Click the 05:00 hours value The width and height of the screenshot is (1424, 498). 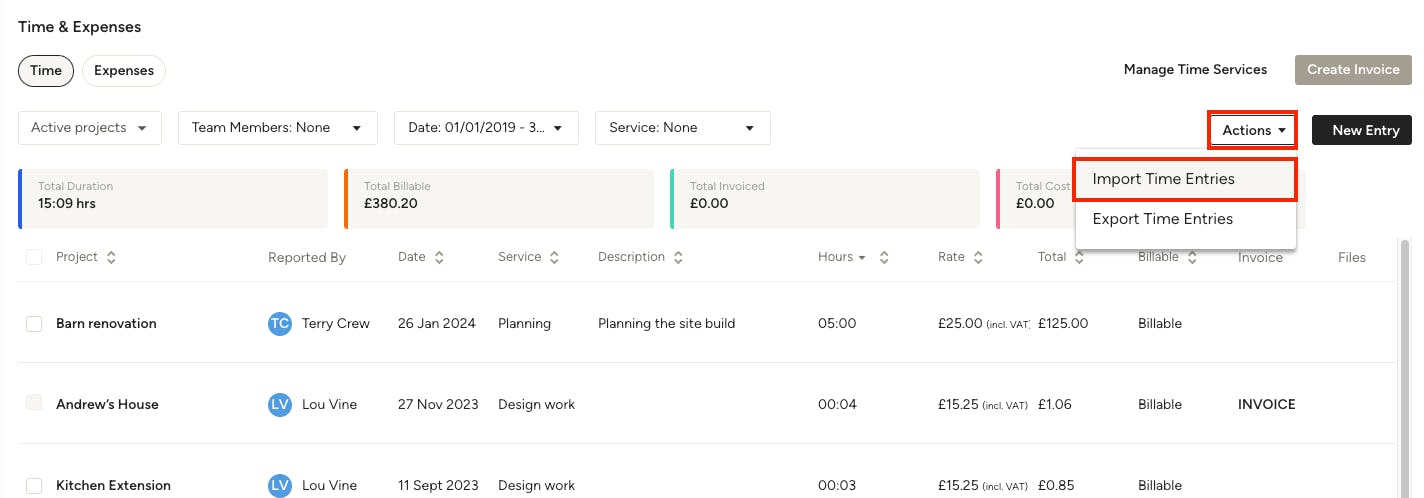pos(837,323)
